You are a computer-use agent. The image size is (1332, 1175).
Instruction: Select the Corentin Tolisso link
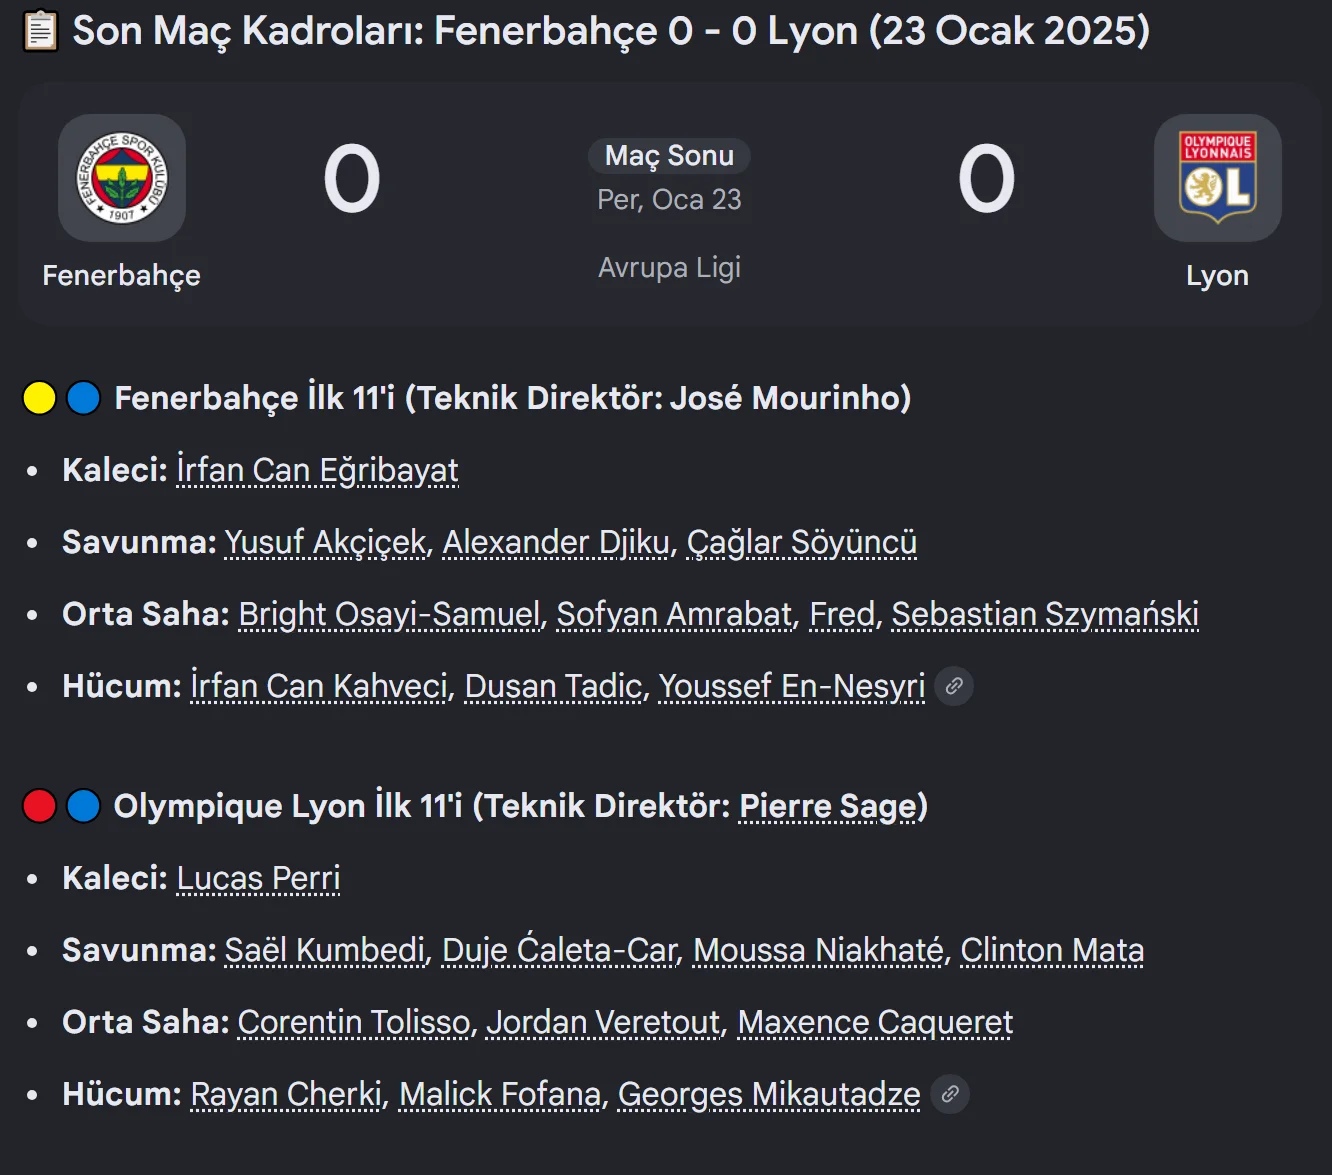pyautogui.click(x=354, y=1022)
